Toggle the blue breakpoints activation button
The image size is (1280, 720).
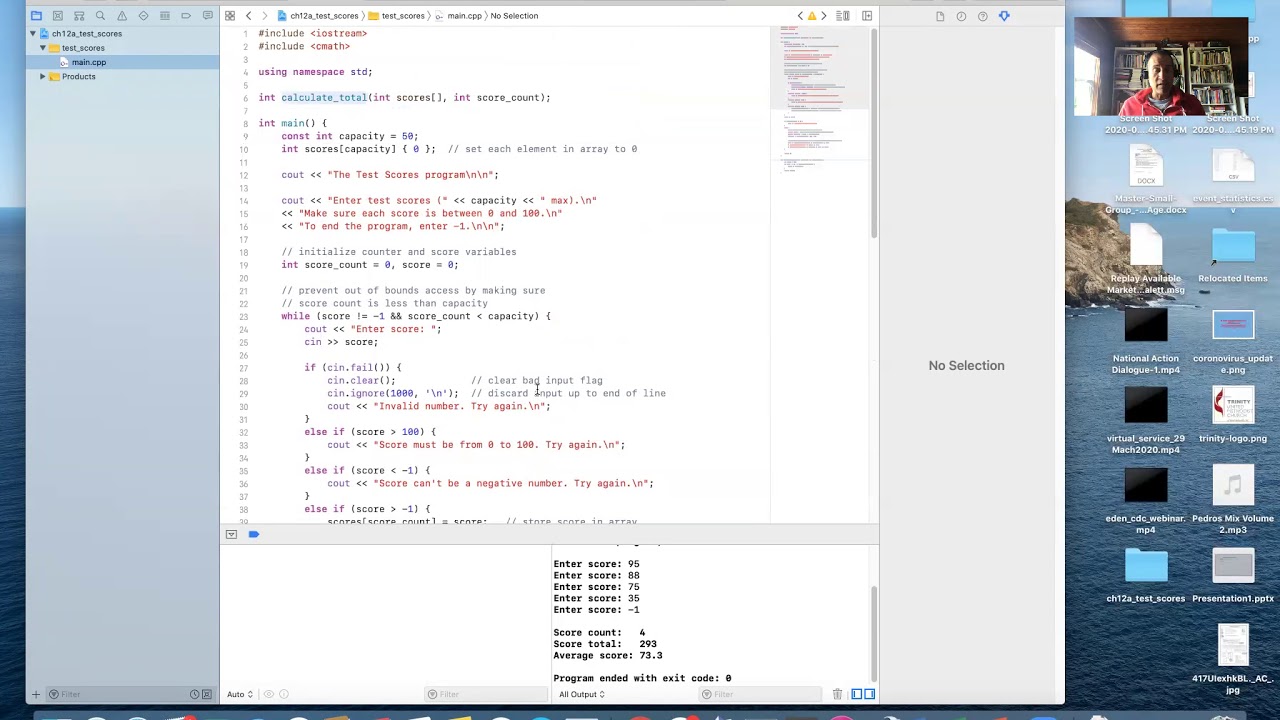tap(253, 535)
